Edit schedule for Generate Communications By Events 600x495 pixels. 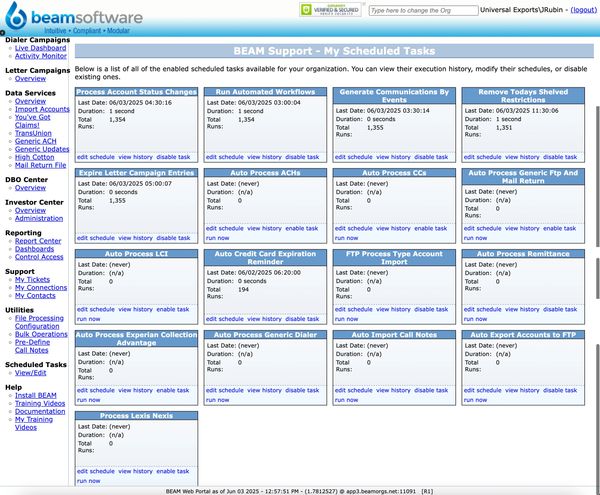tap(353, 157)
